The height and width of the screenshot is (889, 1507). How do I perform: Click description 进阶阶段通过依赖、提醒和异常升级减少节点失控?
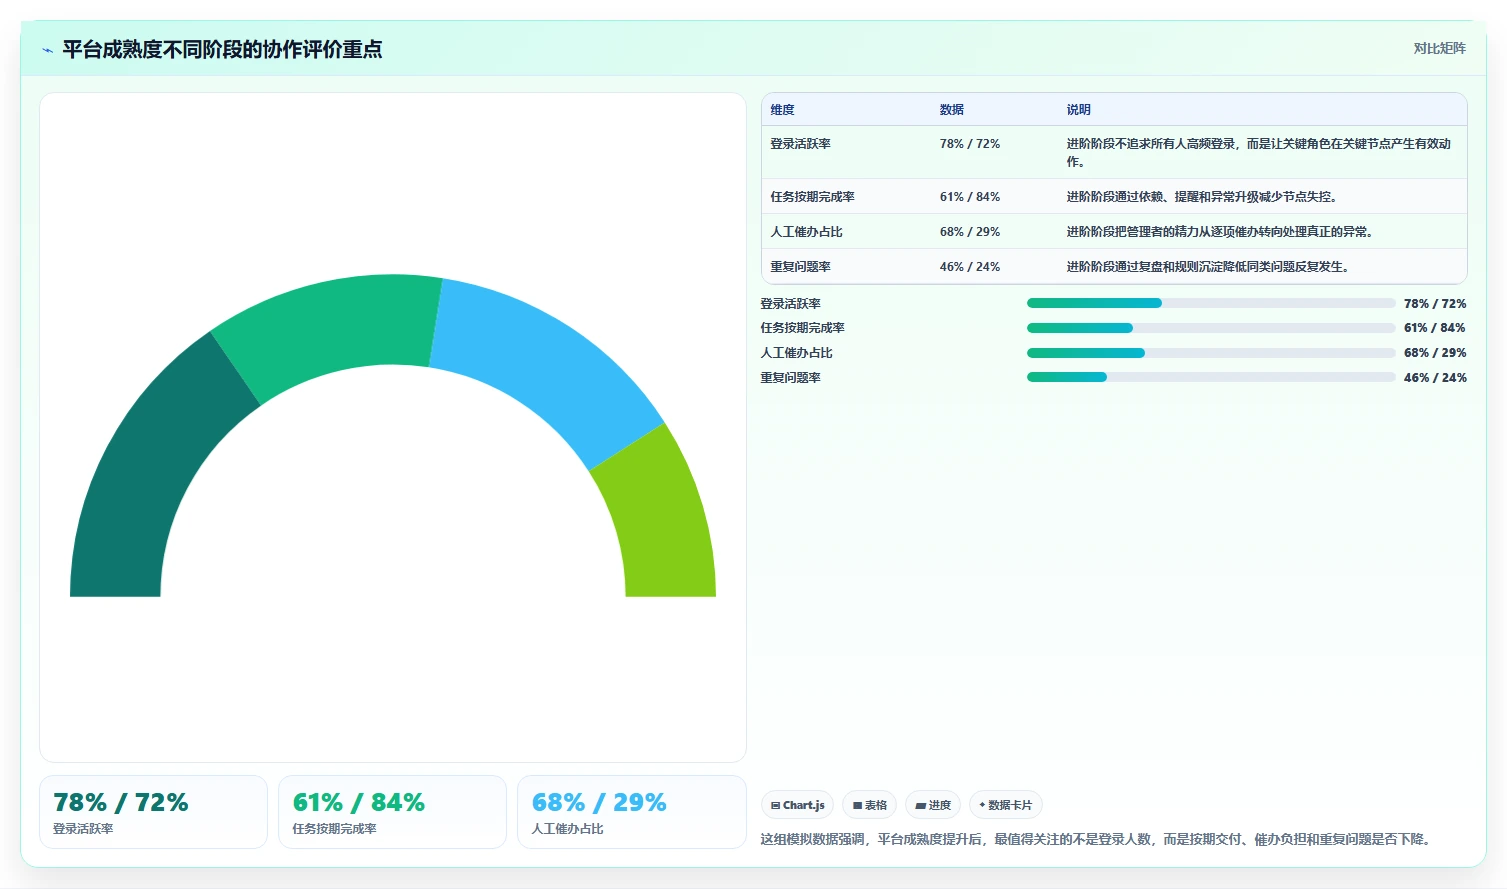click(1202, 197)
